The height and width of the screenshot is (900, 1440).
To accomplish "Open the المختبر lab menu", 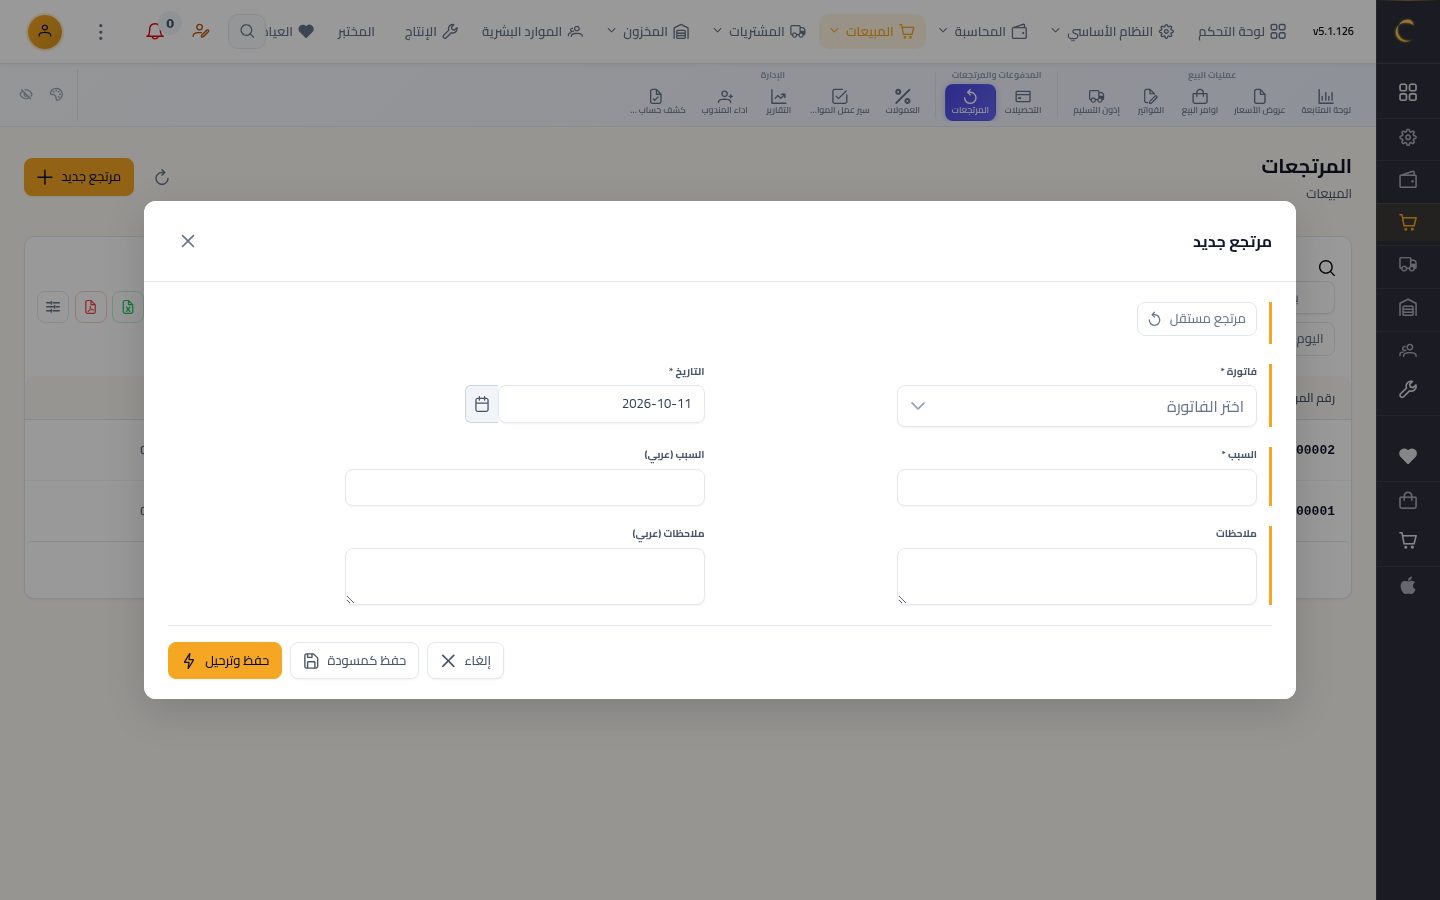I will pos(356,31).
